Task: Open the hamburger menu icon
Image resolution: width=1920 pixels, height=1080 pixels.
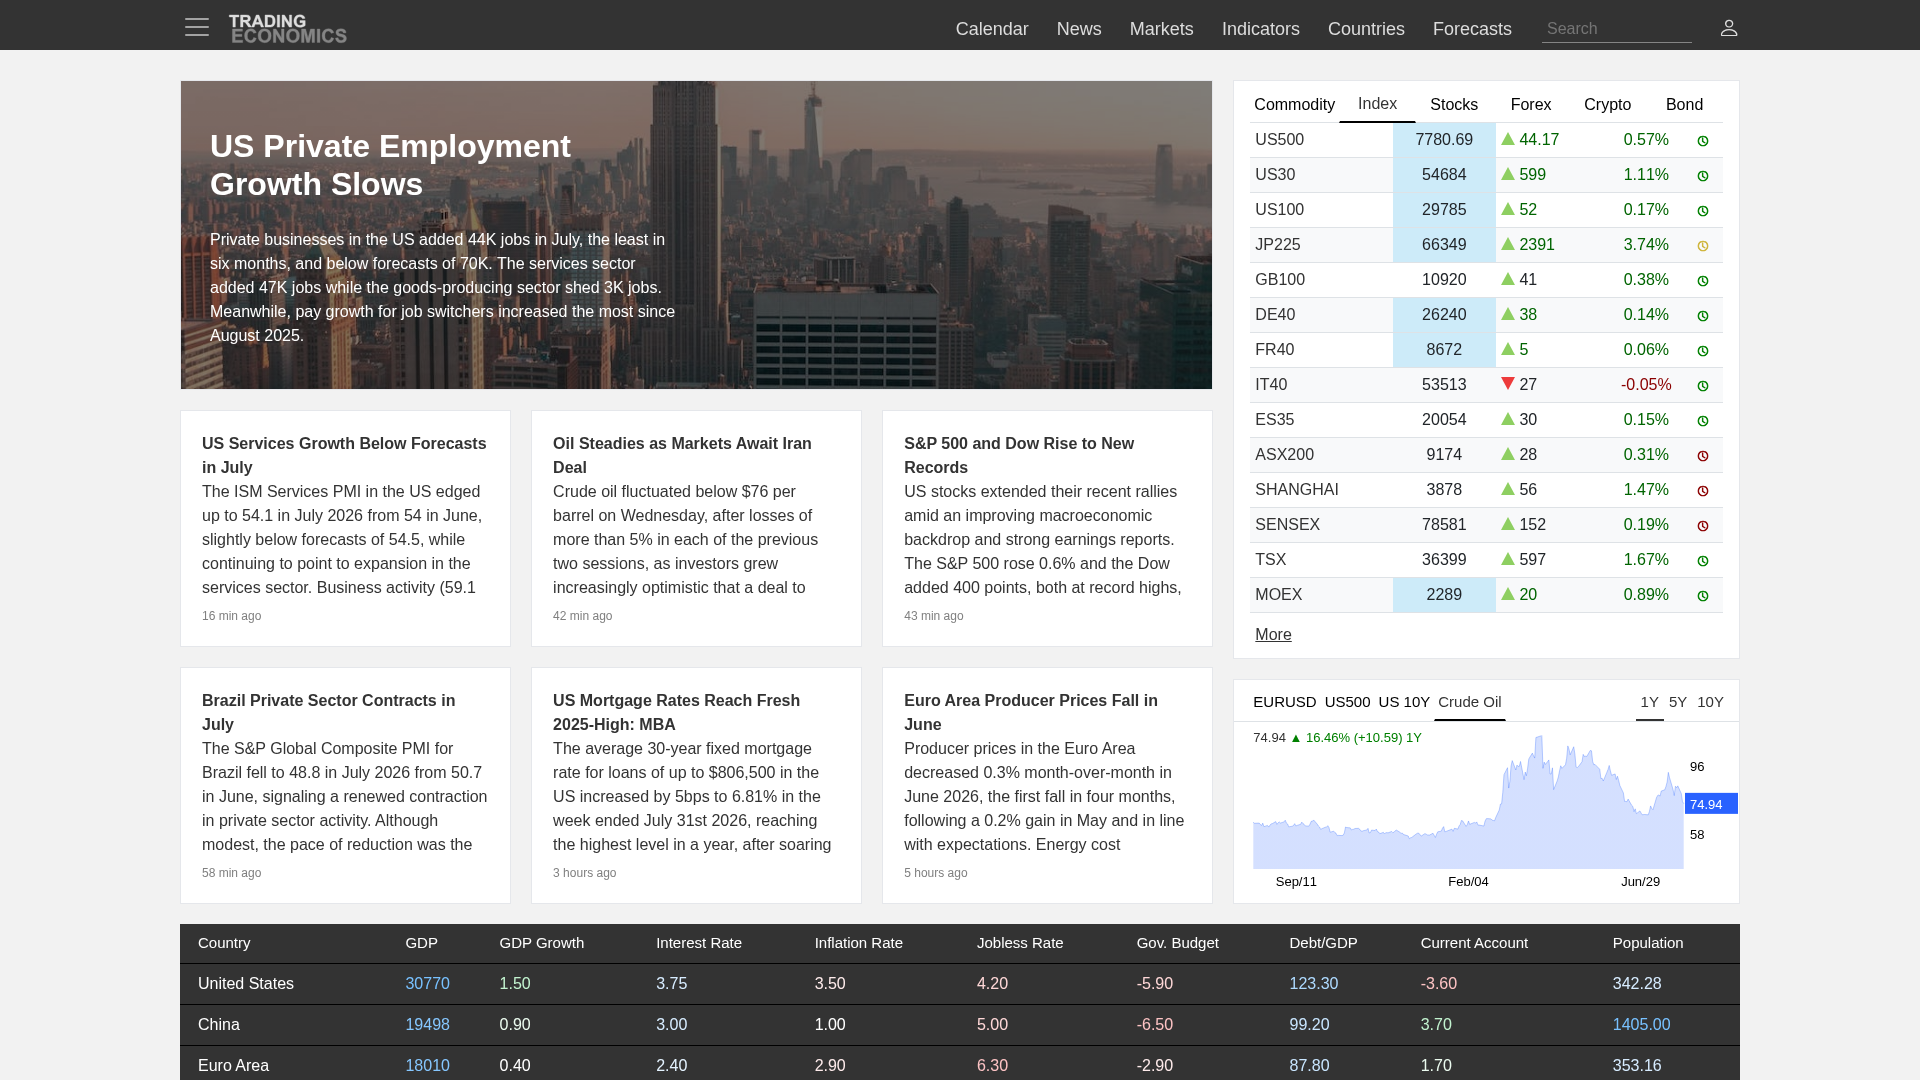Action: point(197,28)
